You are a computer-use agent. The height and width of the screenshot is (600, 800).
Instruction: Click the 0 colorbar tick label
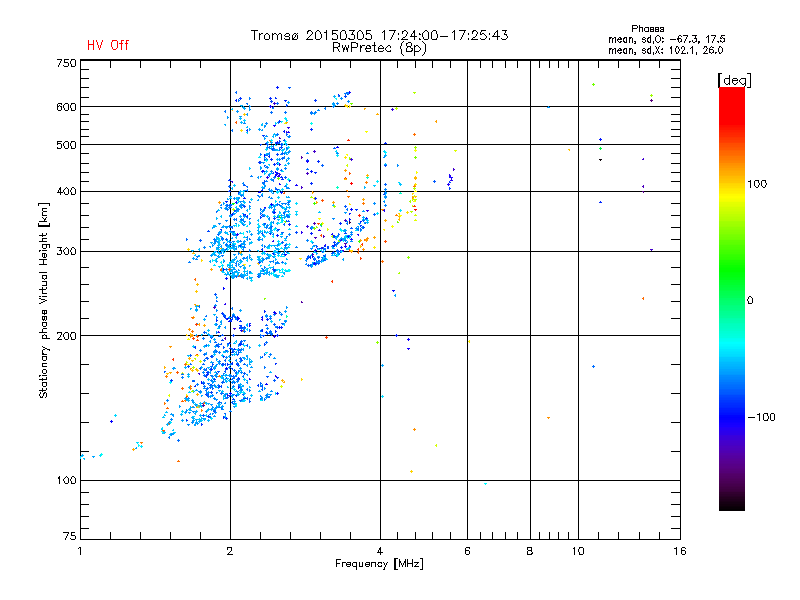[x=750, y=301]
